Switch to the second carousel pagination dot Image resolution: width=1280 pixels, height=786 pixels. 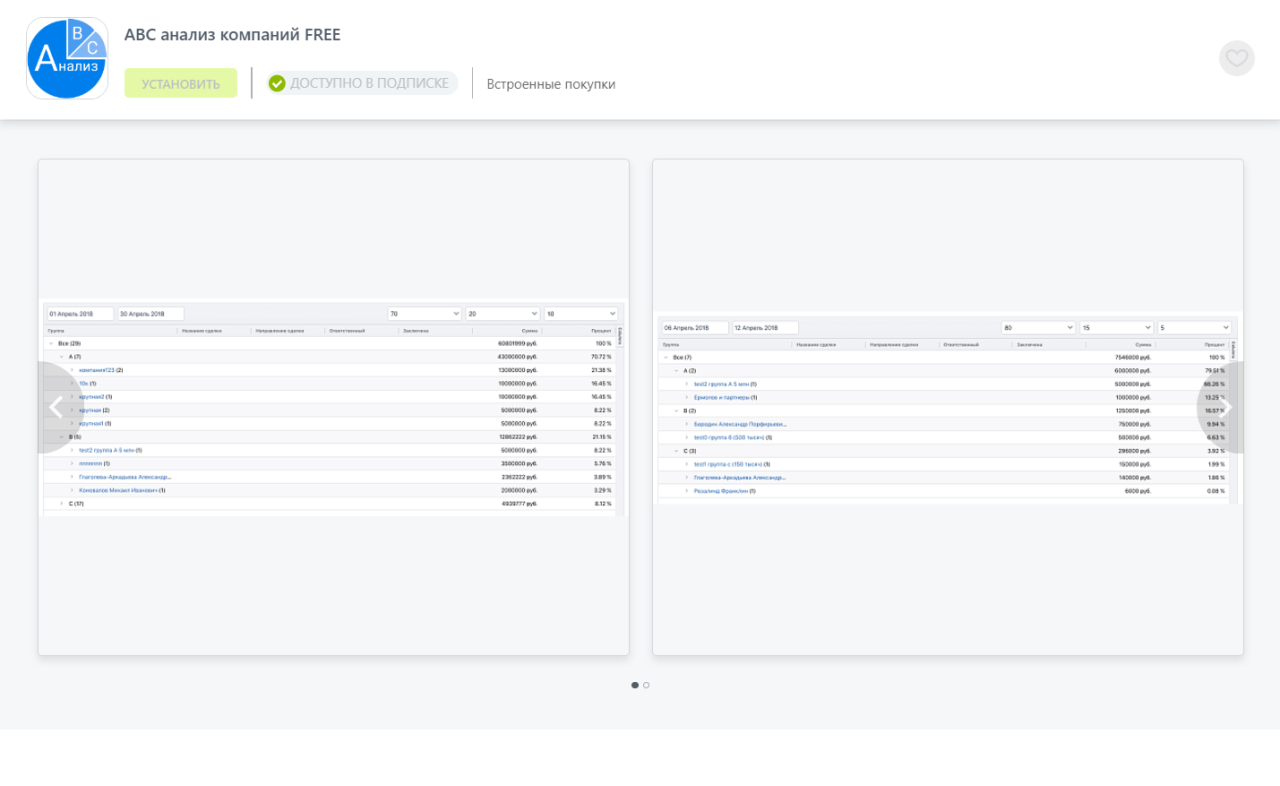[647, 685]
